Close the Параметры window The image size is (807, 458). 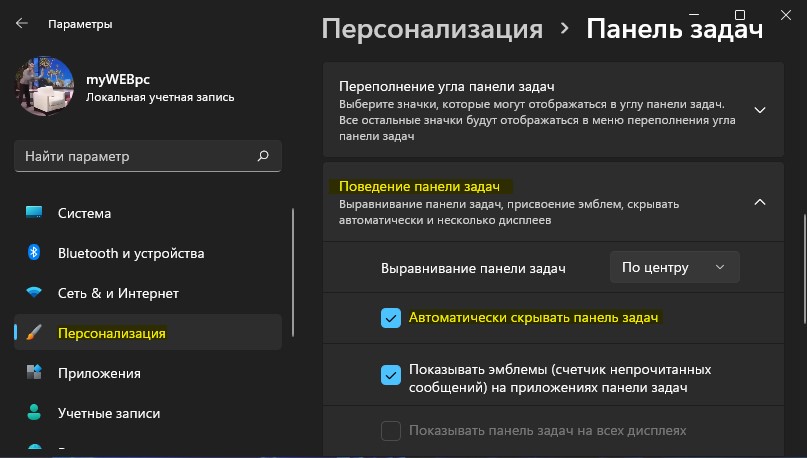785,15
